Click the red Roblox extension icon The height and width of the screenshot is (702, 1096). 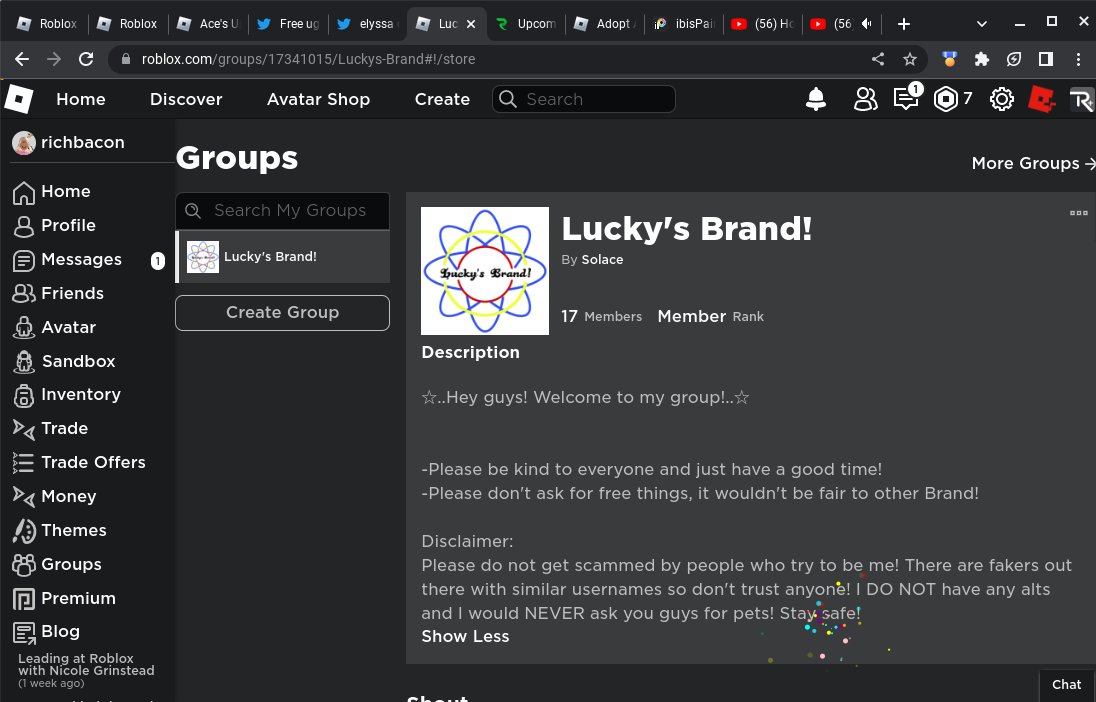1041,99
